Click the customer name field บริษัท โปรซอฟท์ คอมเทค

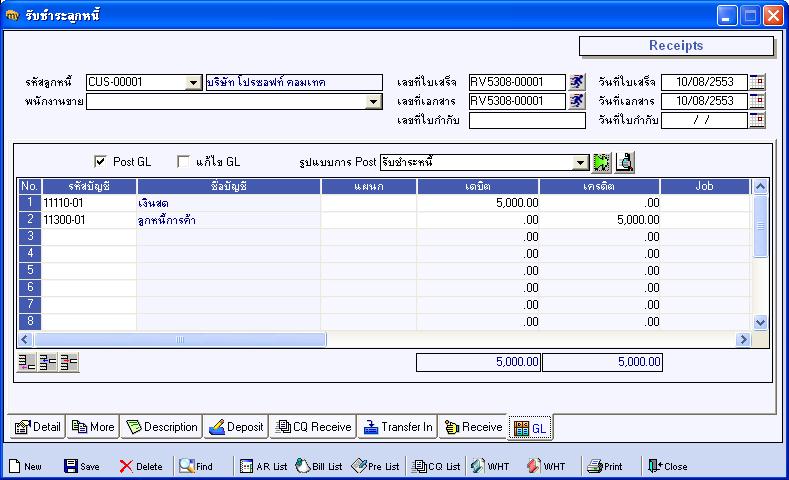tap(294, 83)
